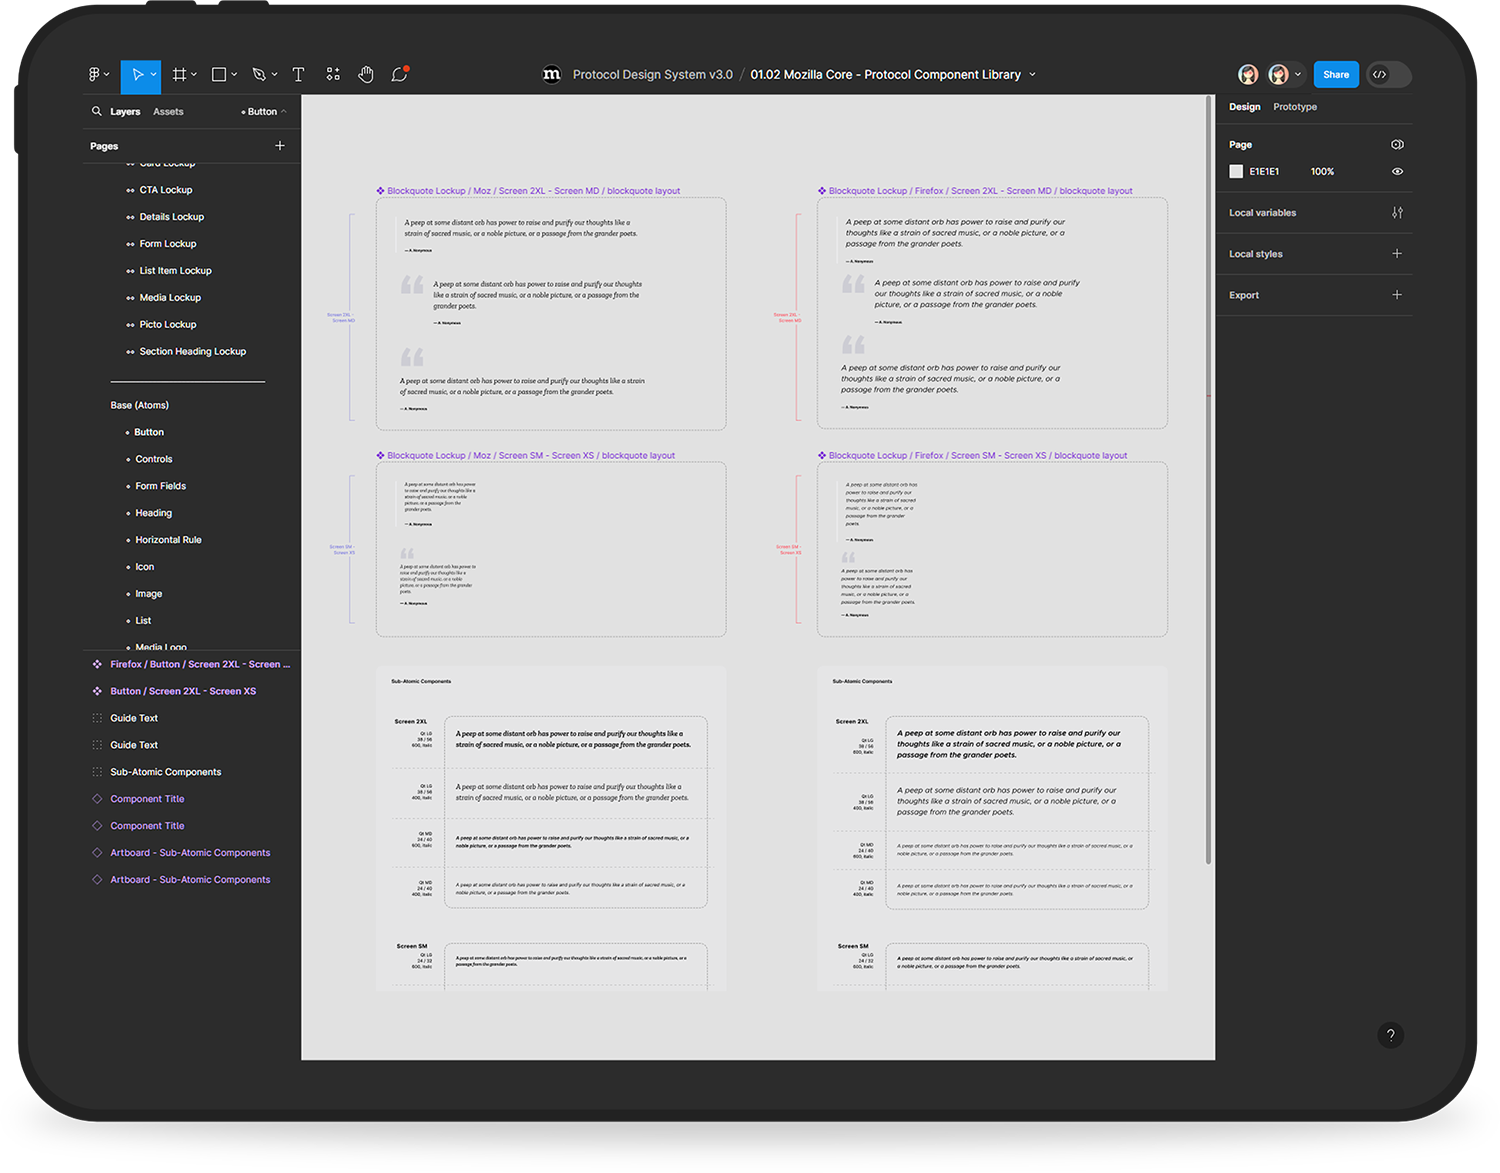
Task: Click the Resources components icon
Action: [333, 75]
